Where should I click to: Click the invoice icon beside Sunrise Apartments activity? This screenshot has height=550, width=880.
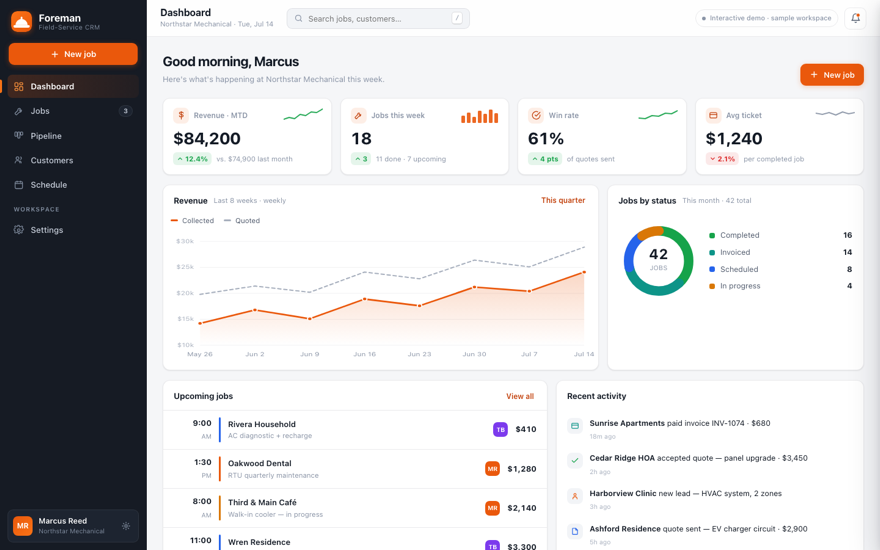coord(575,426)
